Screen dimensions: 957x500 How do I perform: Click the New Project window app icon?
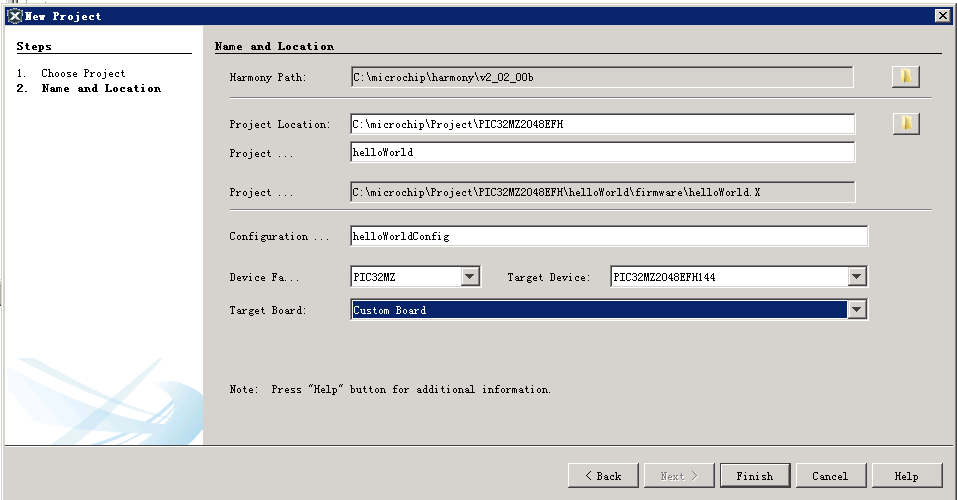click(15, 16)
